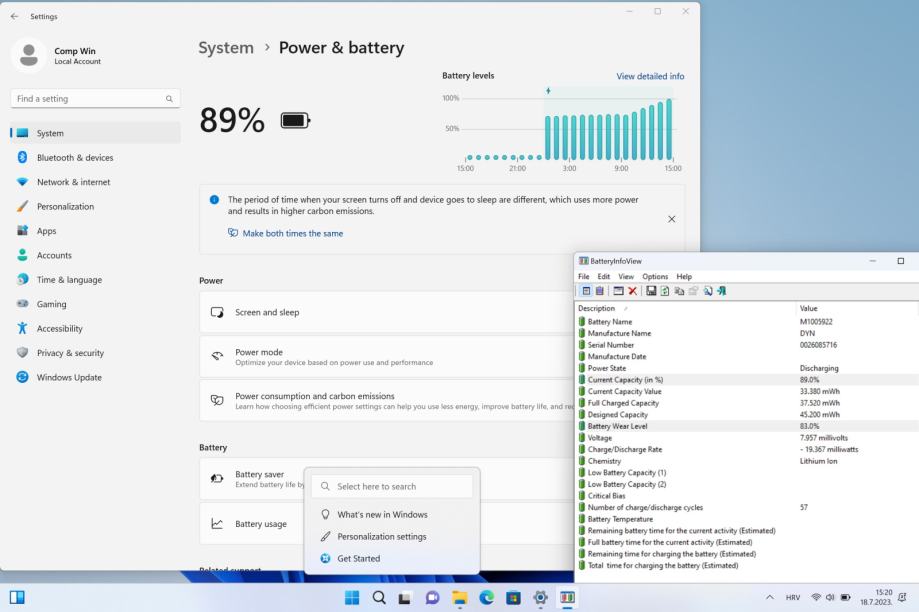Click the Exit icon in BatteryInfoView toolbar
This screenshot has width=919, height=612.
pyautogui.click(x=721, y=291)
